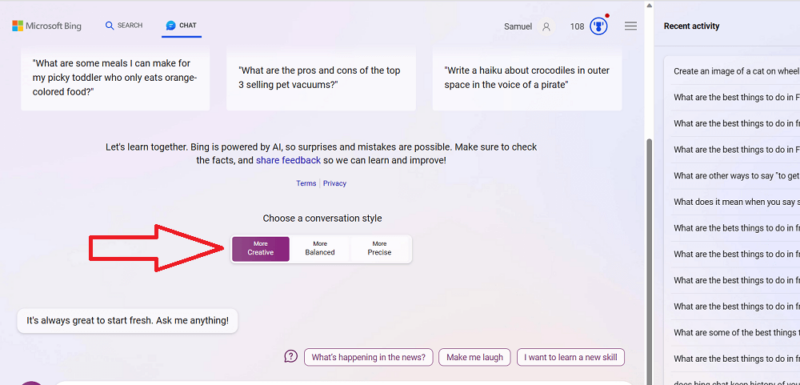Open recent activity "Create an image of a cat on wheel"

click(x=736, y=71)
